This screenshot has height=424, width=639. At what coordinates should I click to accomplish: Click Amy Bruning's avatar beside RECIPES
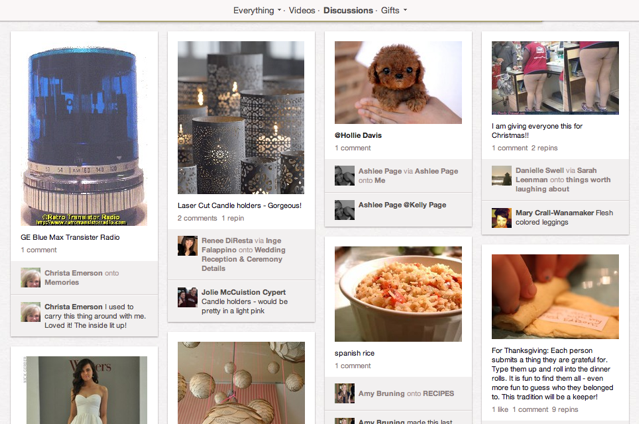(x=345, y=393)
